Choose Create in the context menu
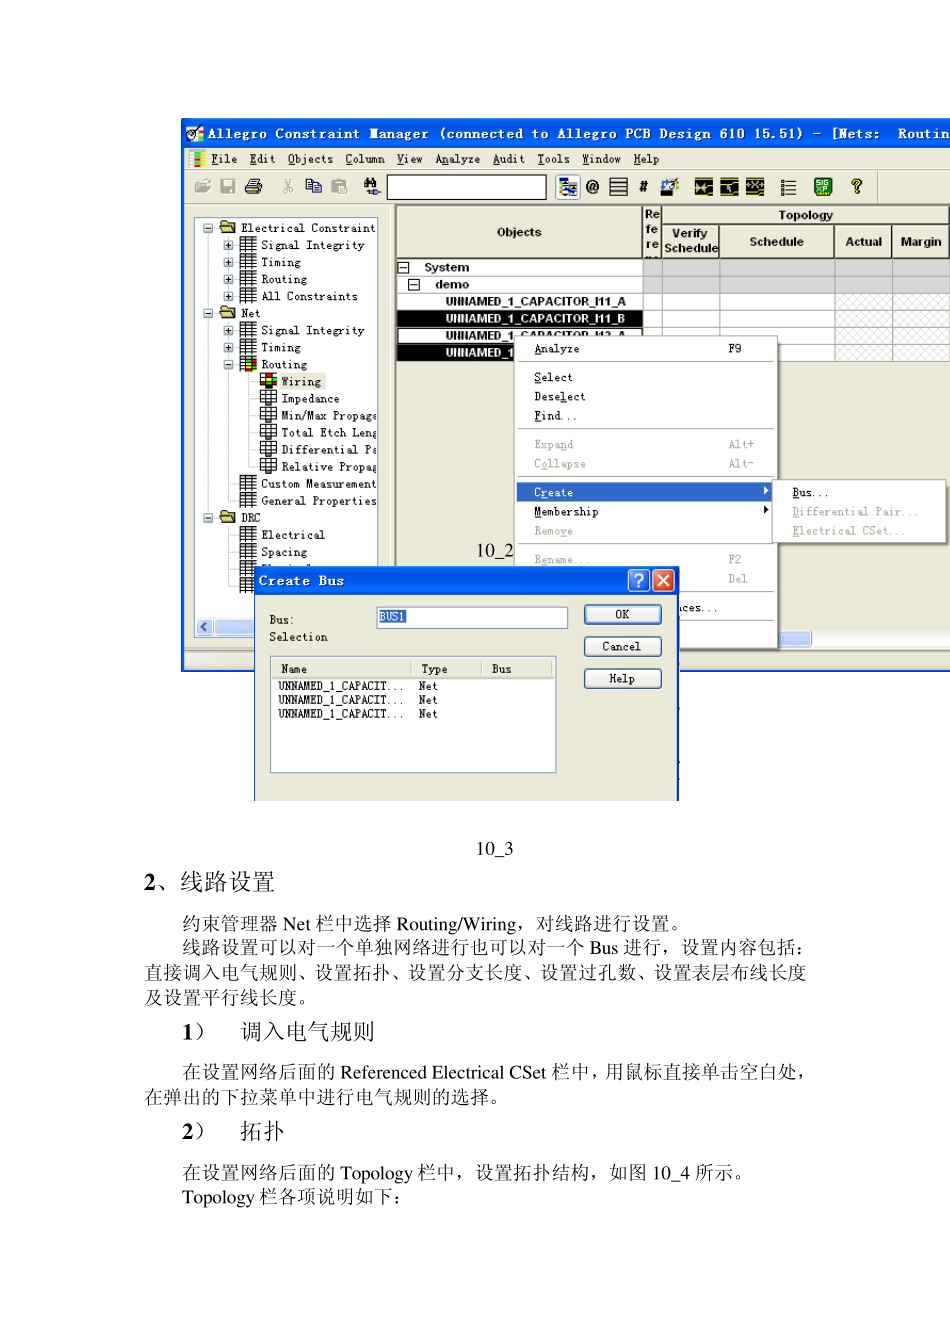The image size is (950, 1344). click(645, 492)
